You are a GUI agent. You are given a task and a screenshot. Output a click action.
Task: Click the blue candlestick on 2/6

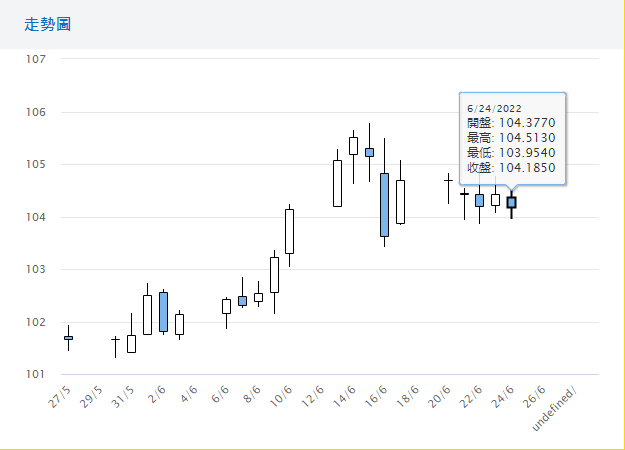(x=163, y=311)
